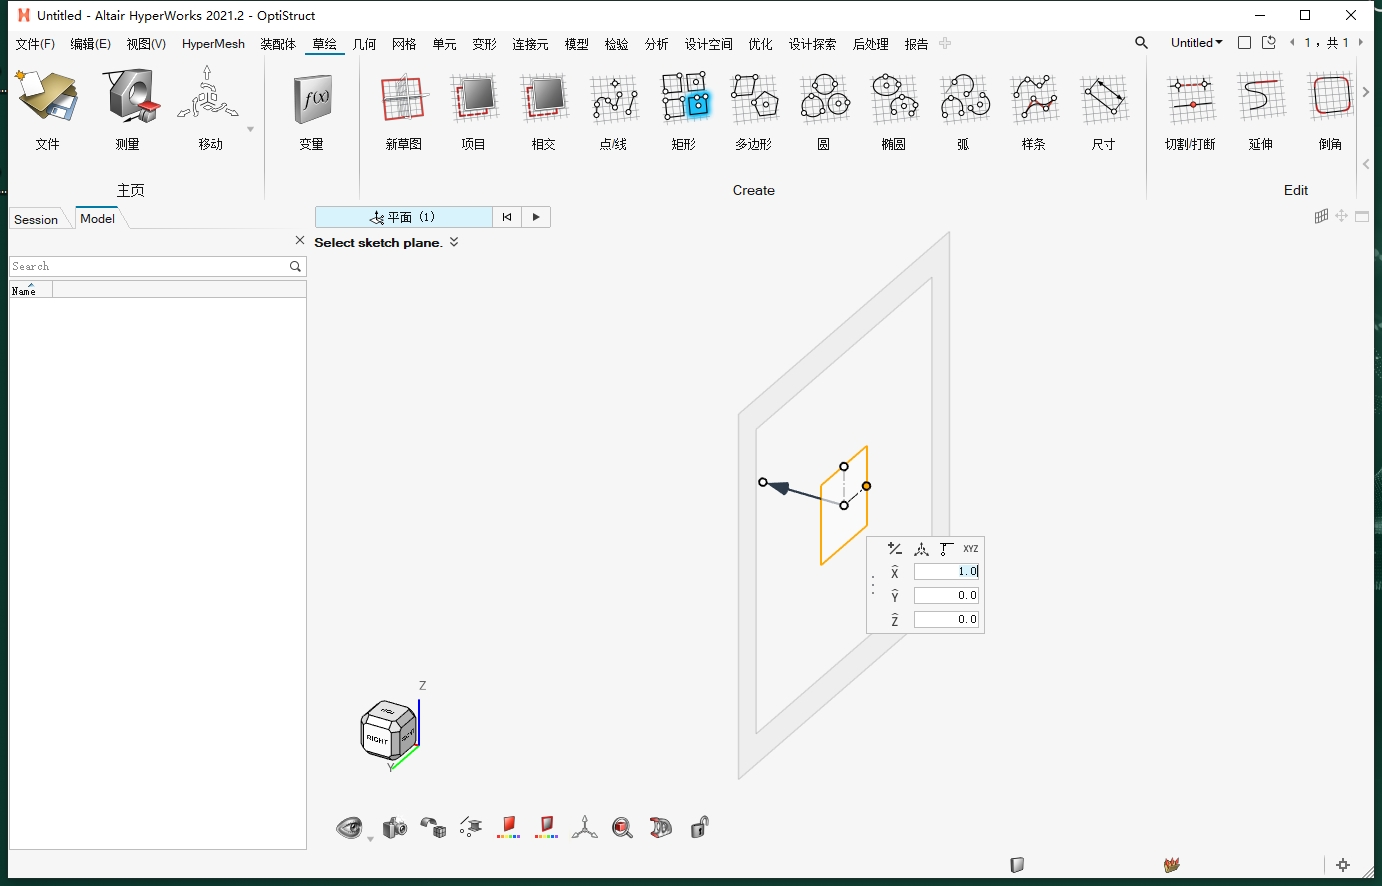
Task: Click the snaps crosshair icon in status bar
Action: [x=1343, y=865]
